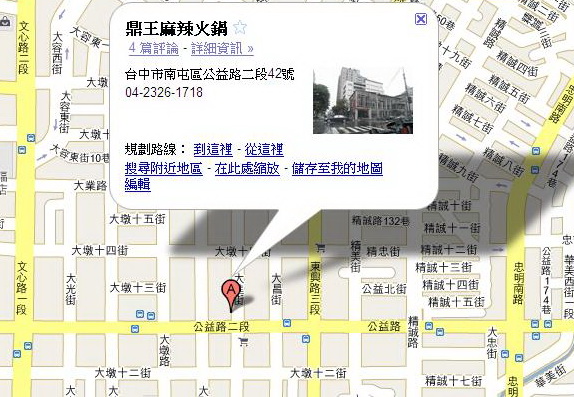Screen dimensions: 574x397
Task: Click the bus stop icon left of the 公益路二段 label
Action: tap(135, 329)
